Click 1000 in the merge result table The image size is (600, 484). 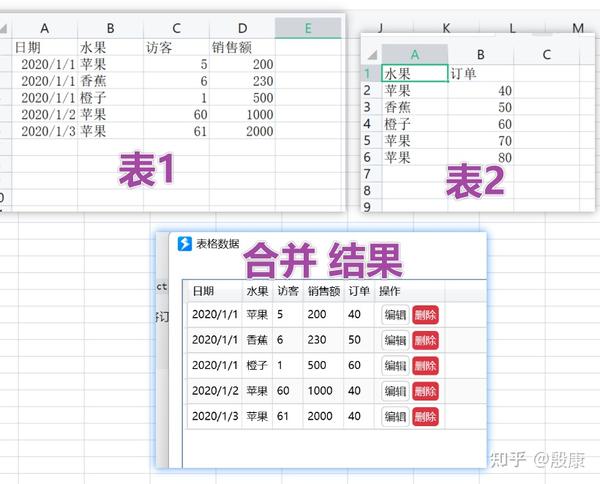[x=320, y=391]
